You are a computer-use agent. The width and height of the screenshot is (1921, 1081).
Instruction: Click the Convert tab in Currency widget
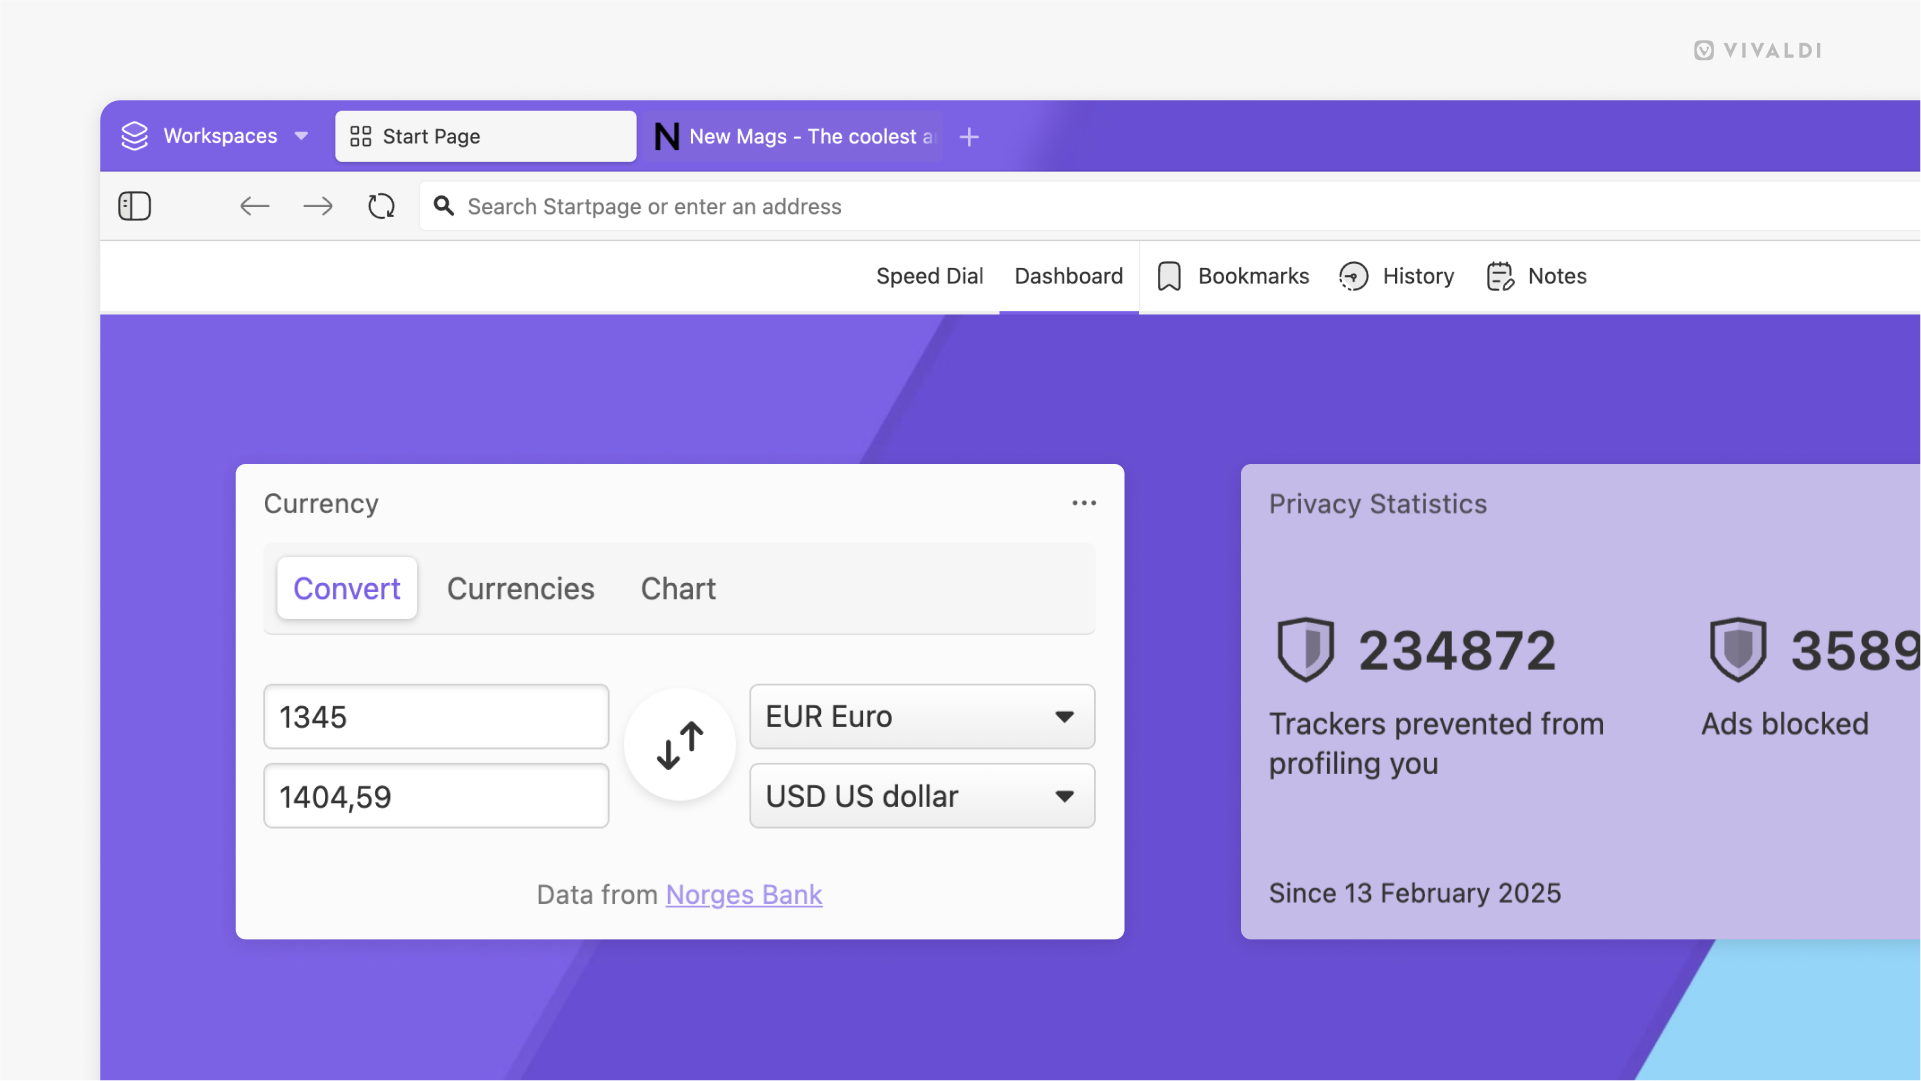pyautogui.click(x=346, y=587)
